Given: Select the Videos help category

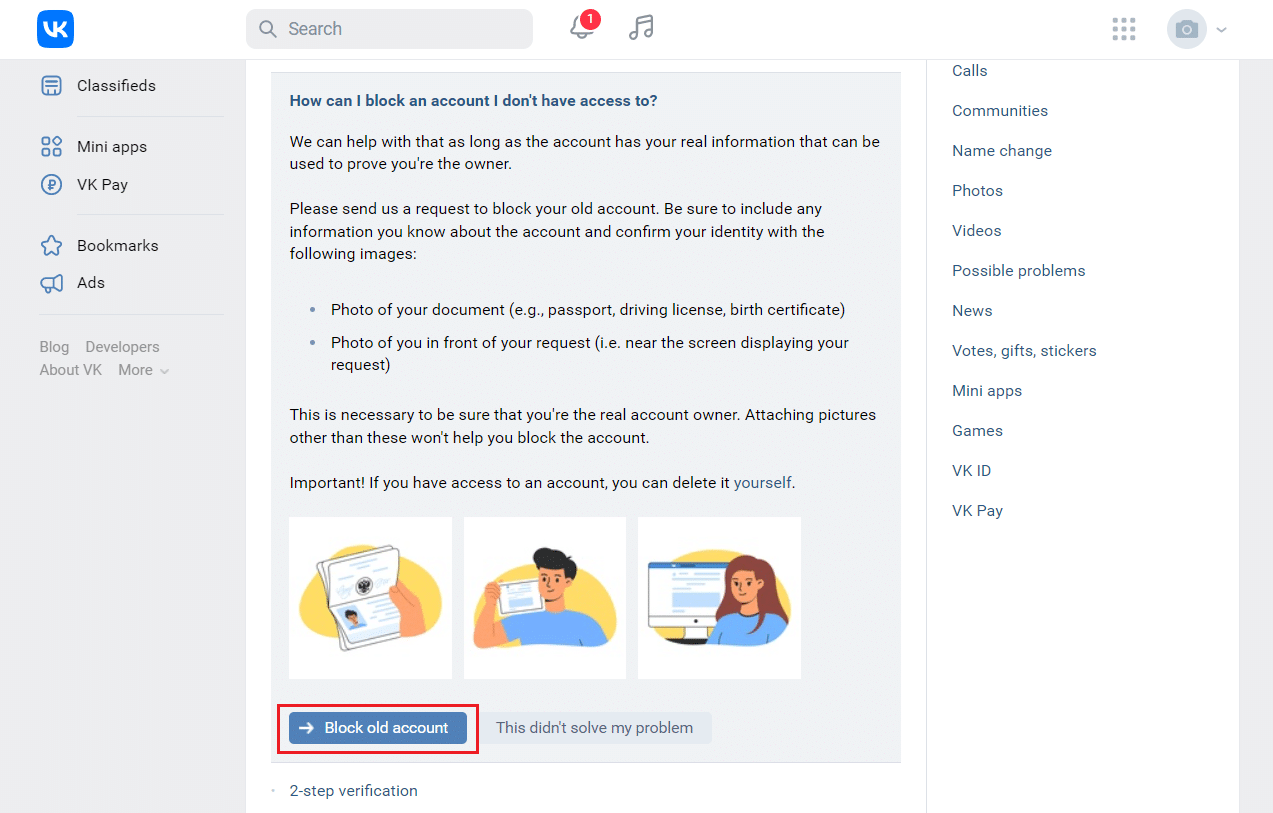Looking at the screenshot, I should pyautogui.click(x=976, y=231).
